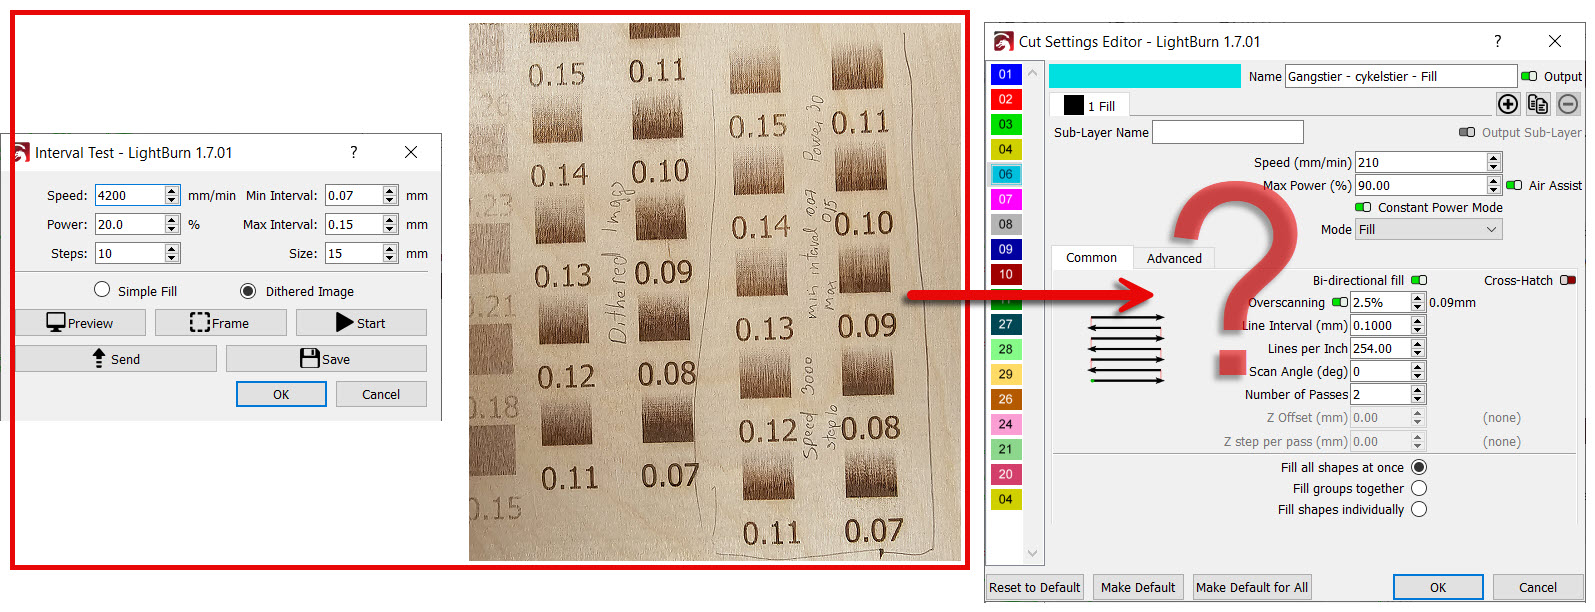The height and width of the screenshot is (612, 1595).
Task: Click the remove sub-layer minus icon
Action: pos(1568,104)
